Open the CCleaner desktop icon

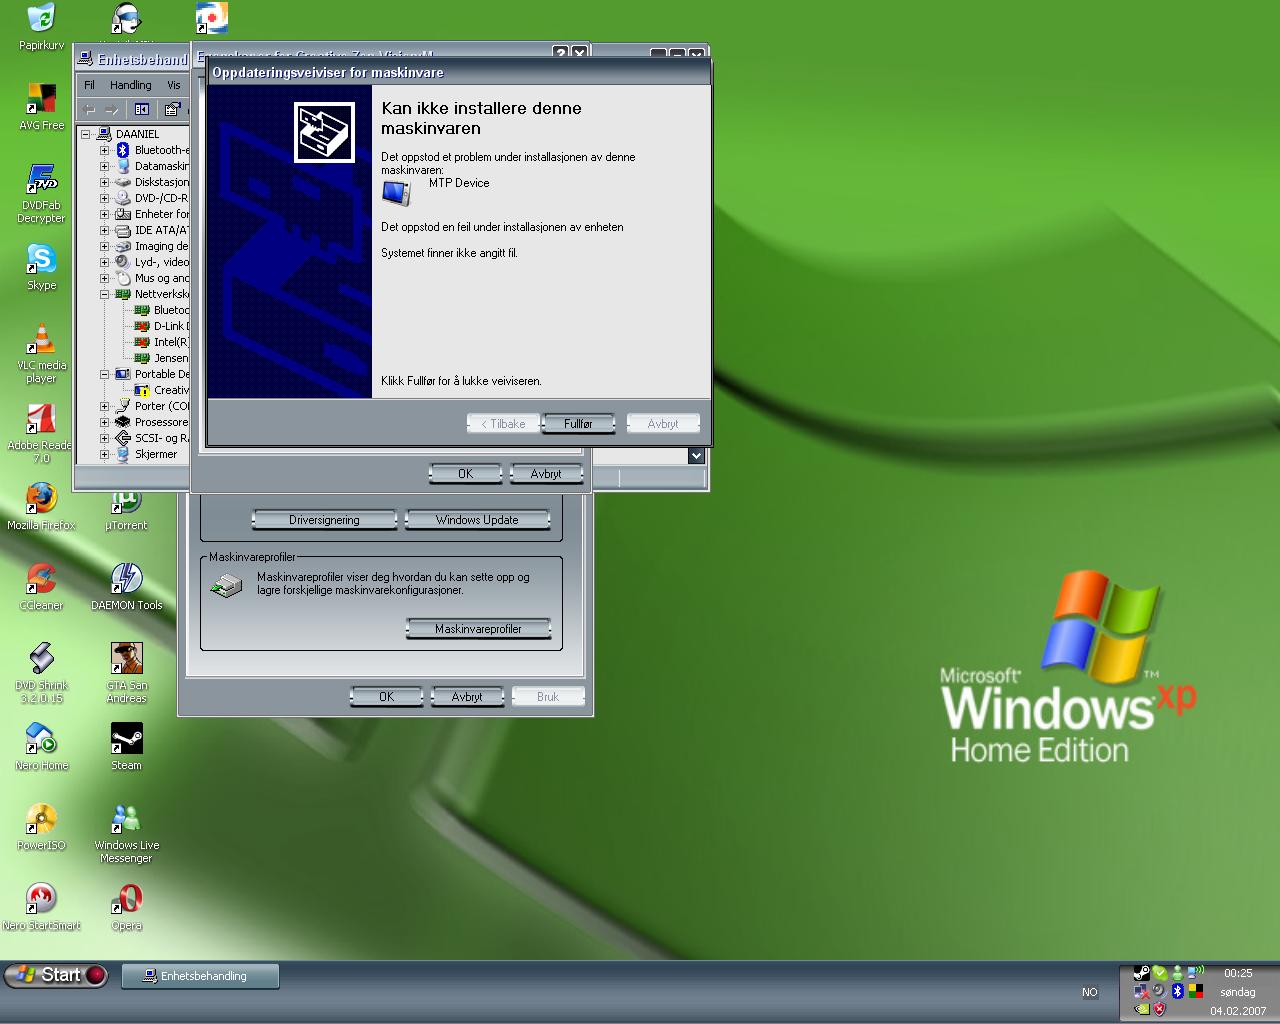[x=41, y=587]
